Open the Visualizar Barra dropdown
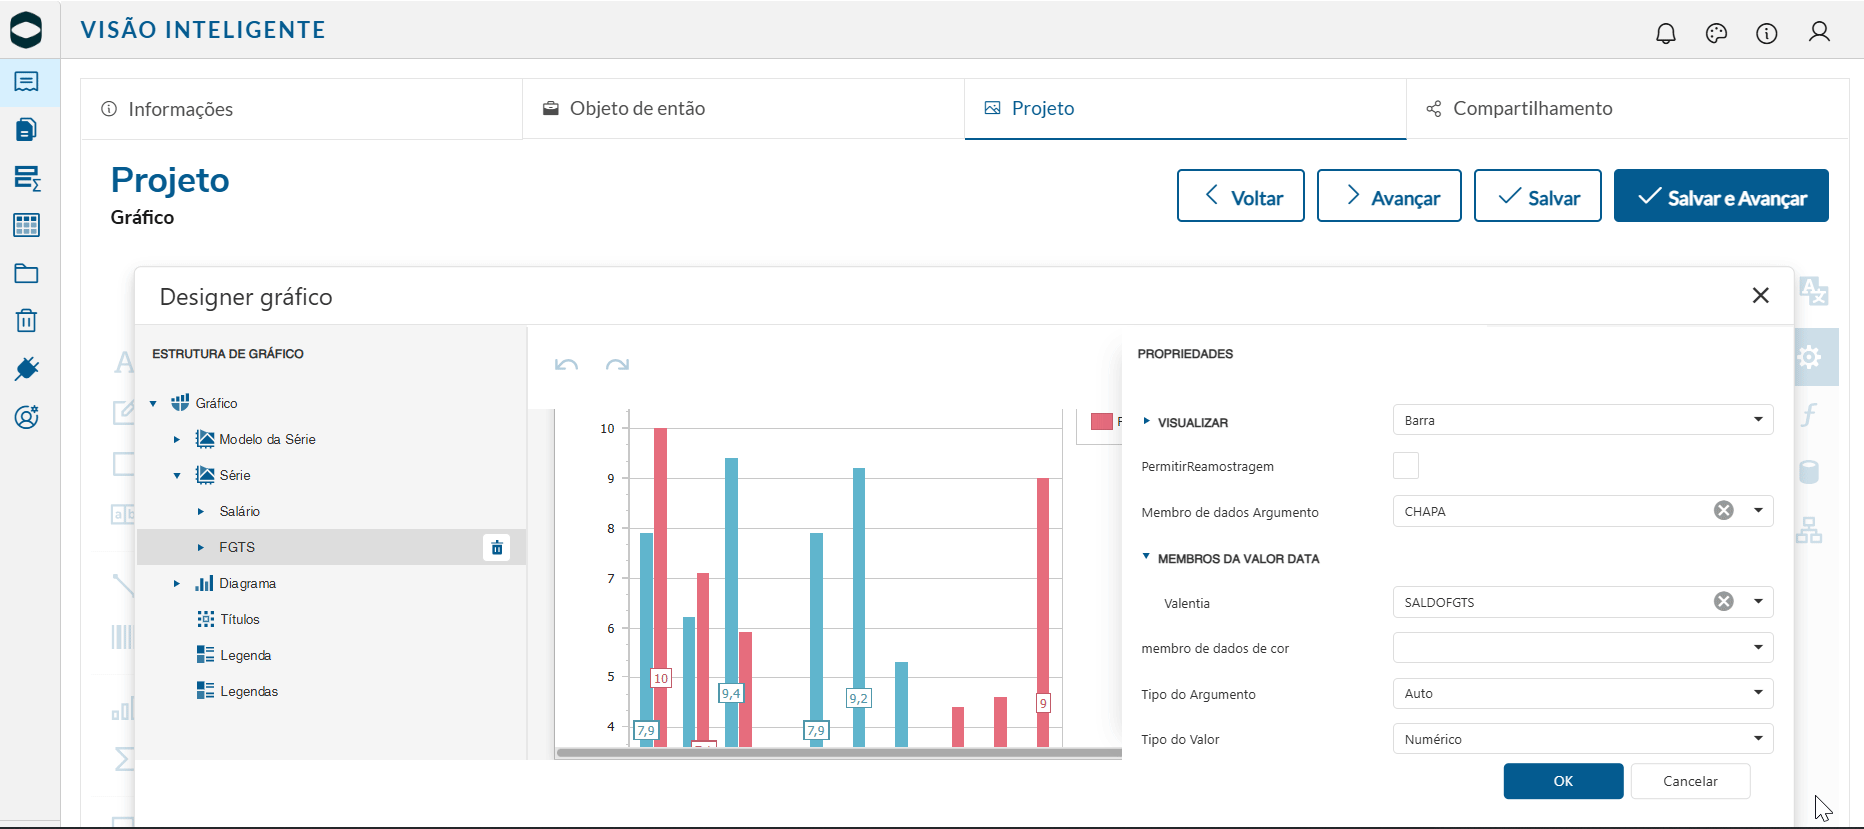This screenshot has height=829, width=1864. coord(1583,420)
